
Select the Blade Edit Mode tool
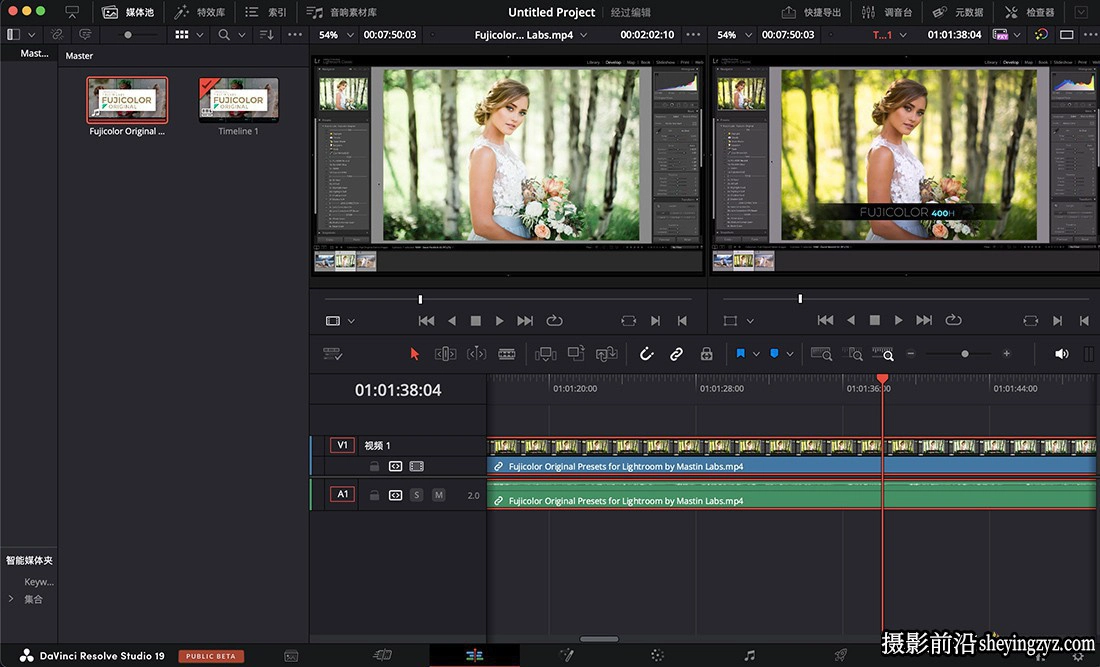[x=507, y=354]
